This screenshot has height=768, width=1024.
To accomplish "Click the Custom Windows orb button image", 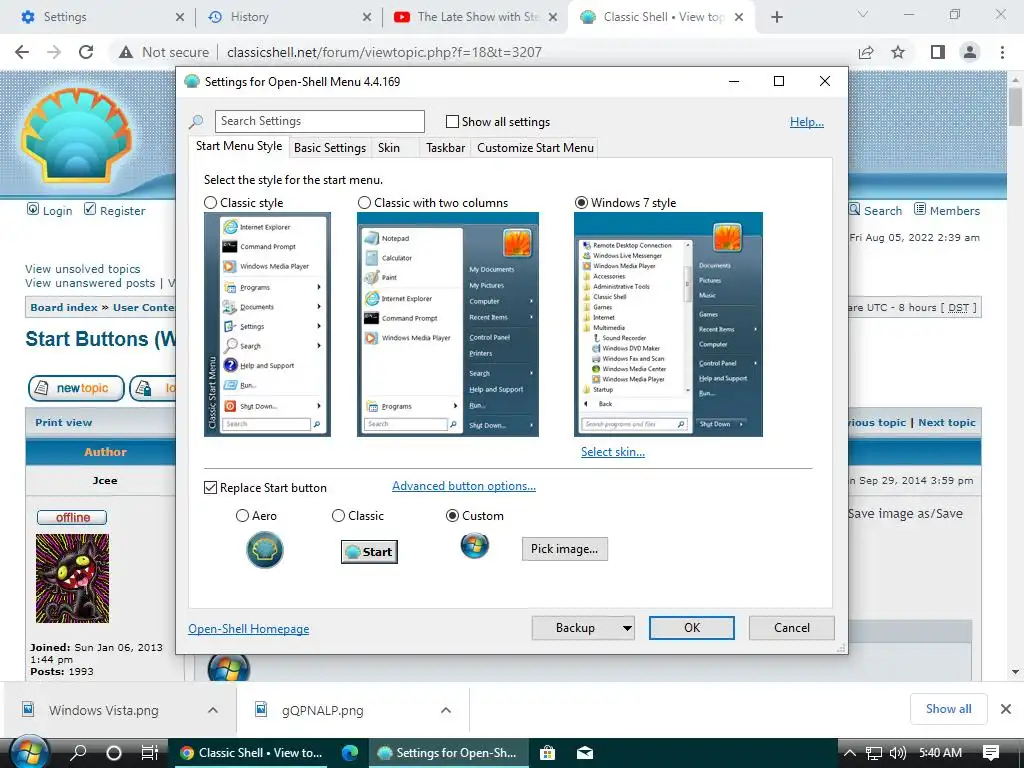I will 475,545.
